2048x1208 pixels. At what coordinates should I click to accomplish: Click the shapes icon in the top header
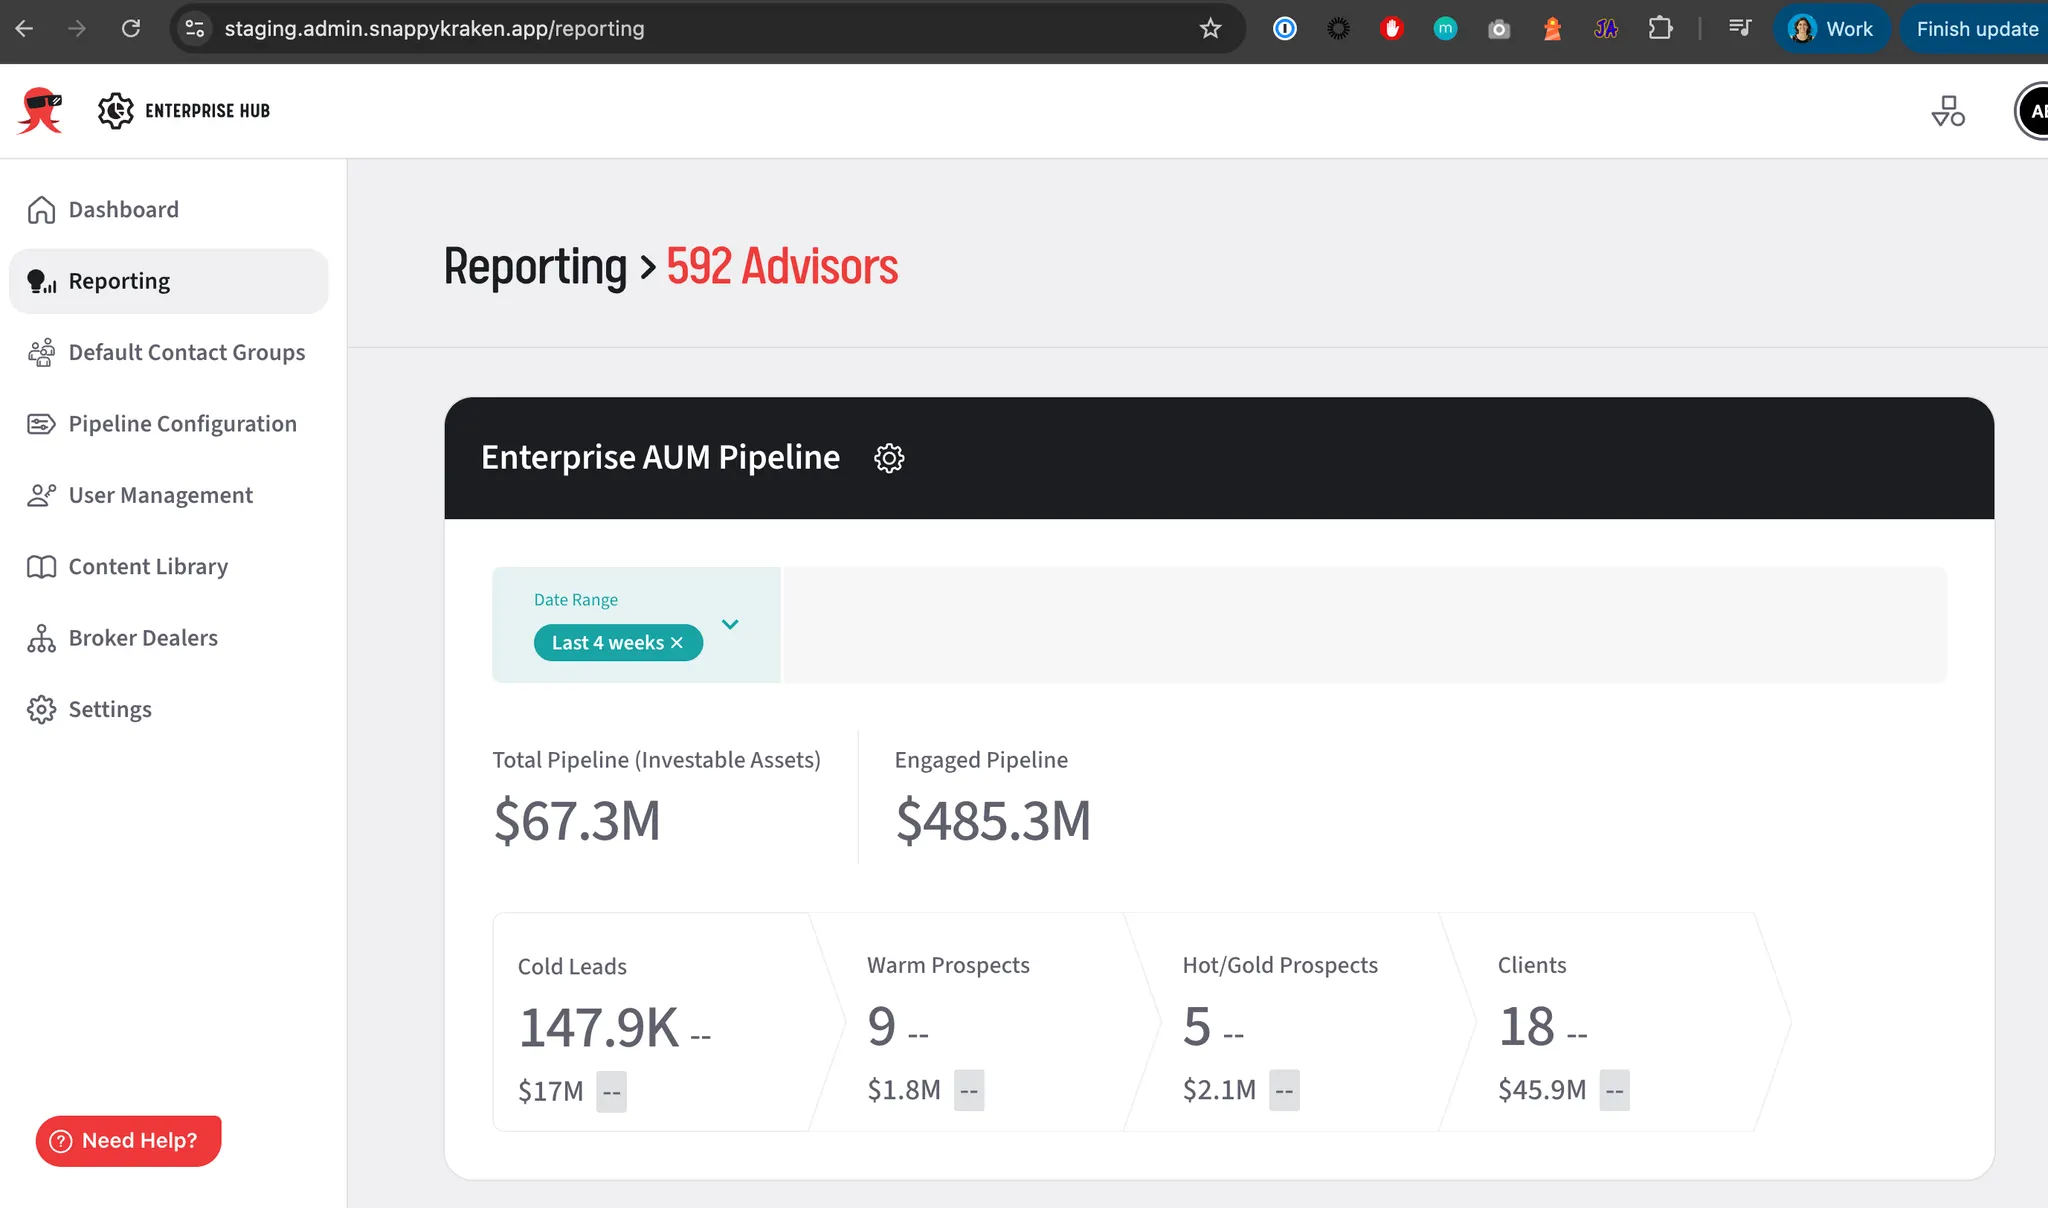(1947, 111)
